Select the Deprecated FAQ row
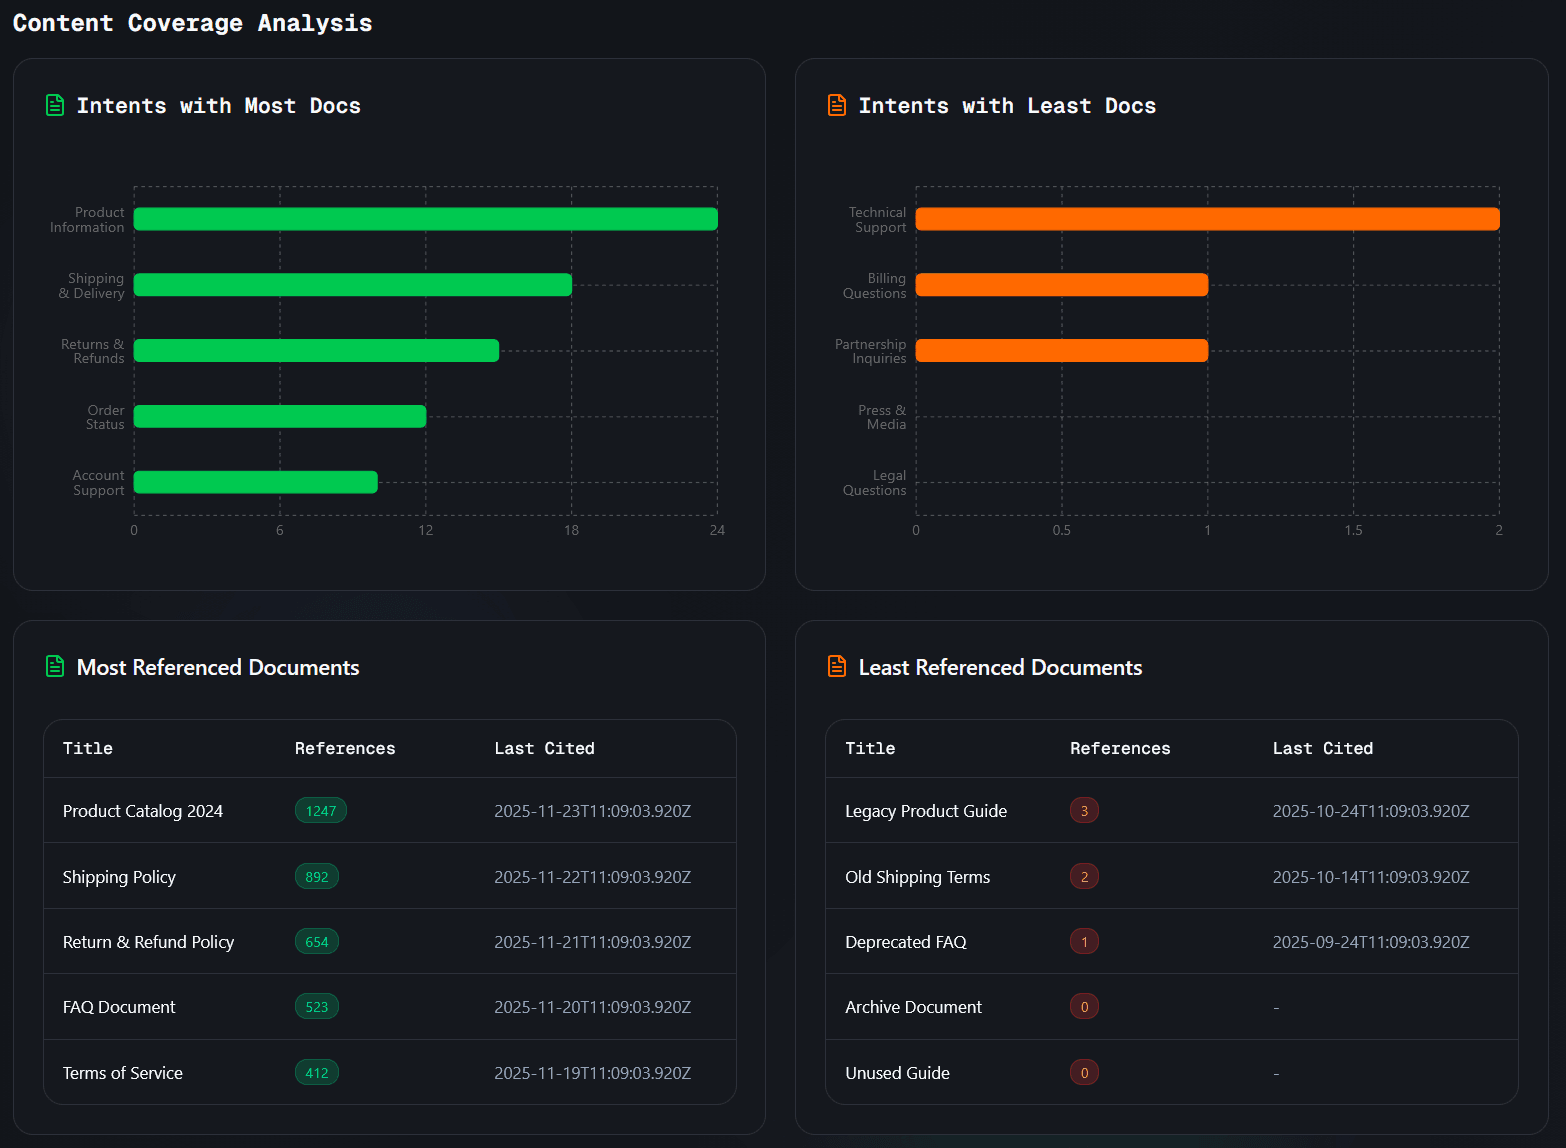 906,942
